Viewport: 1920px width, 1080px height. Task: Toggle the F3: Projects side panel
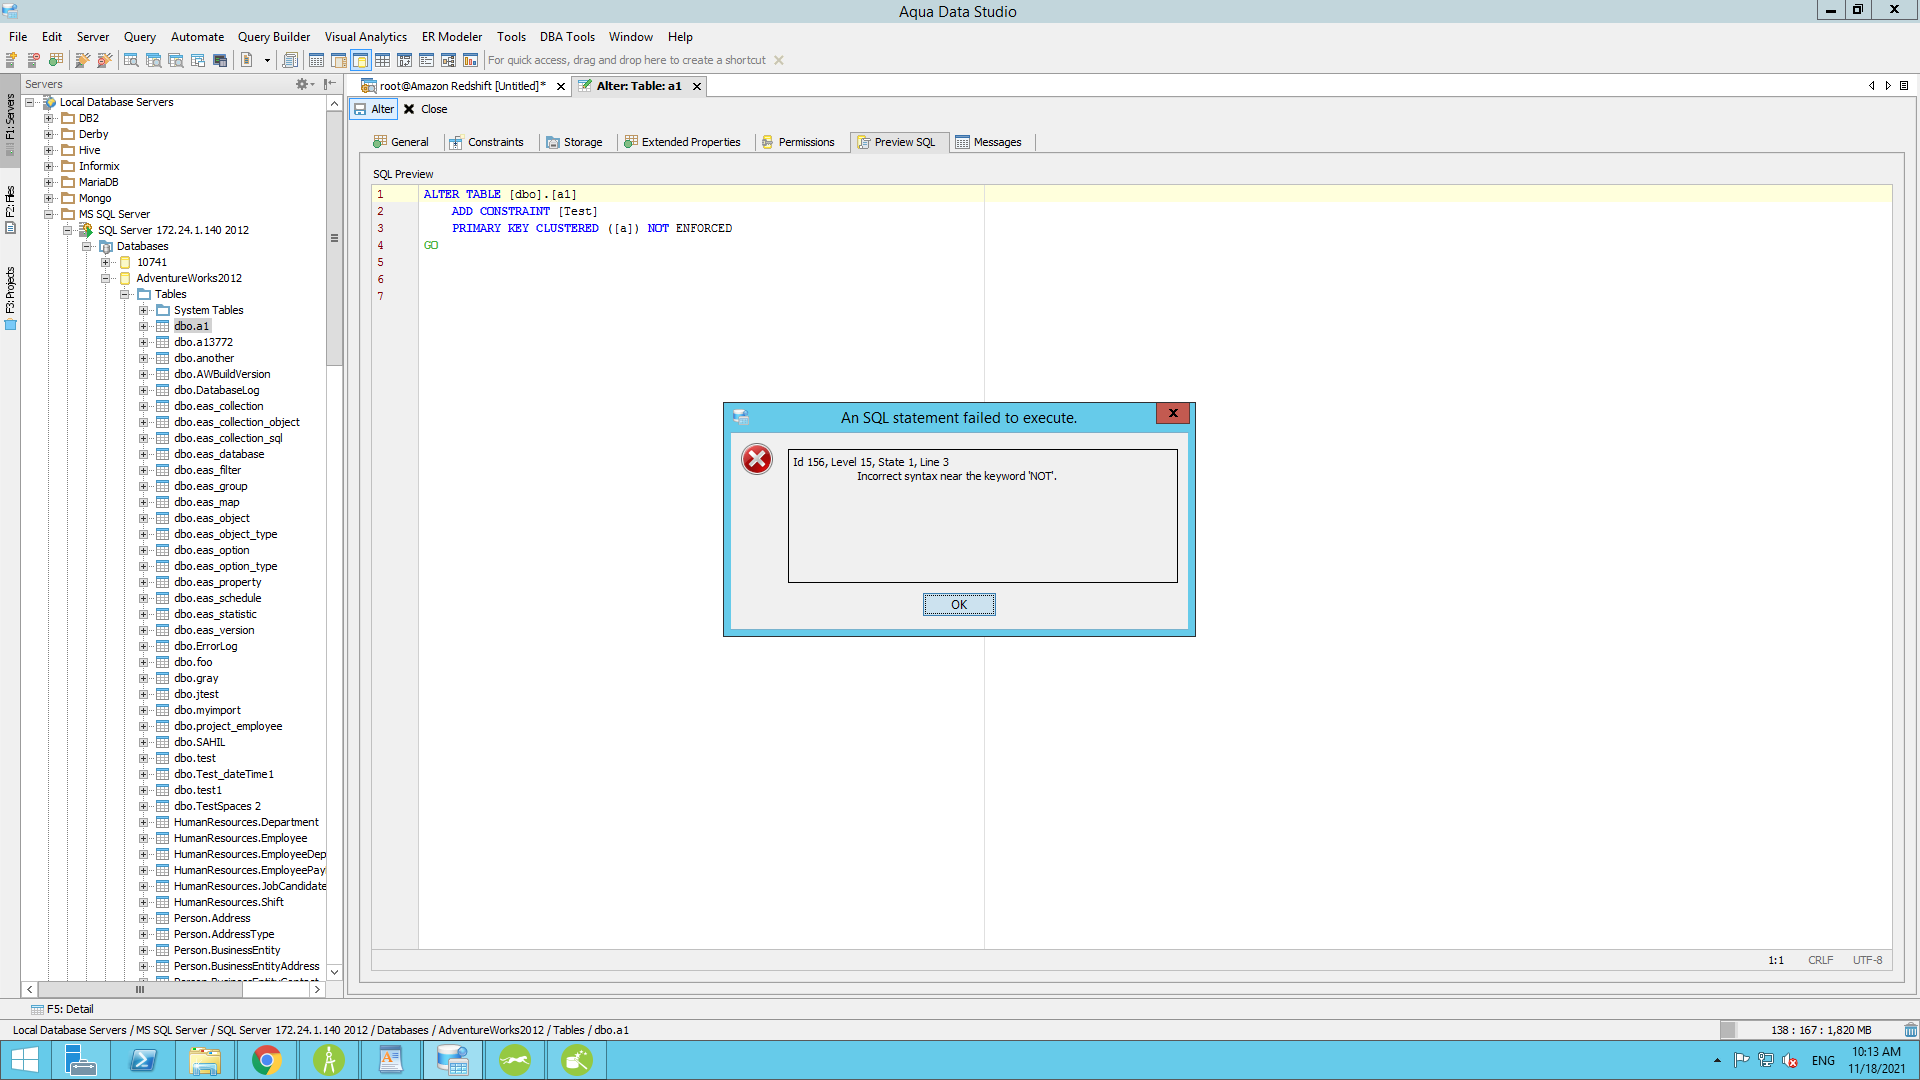coord(10,292)
